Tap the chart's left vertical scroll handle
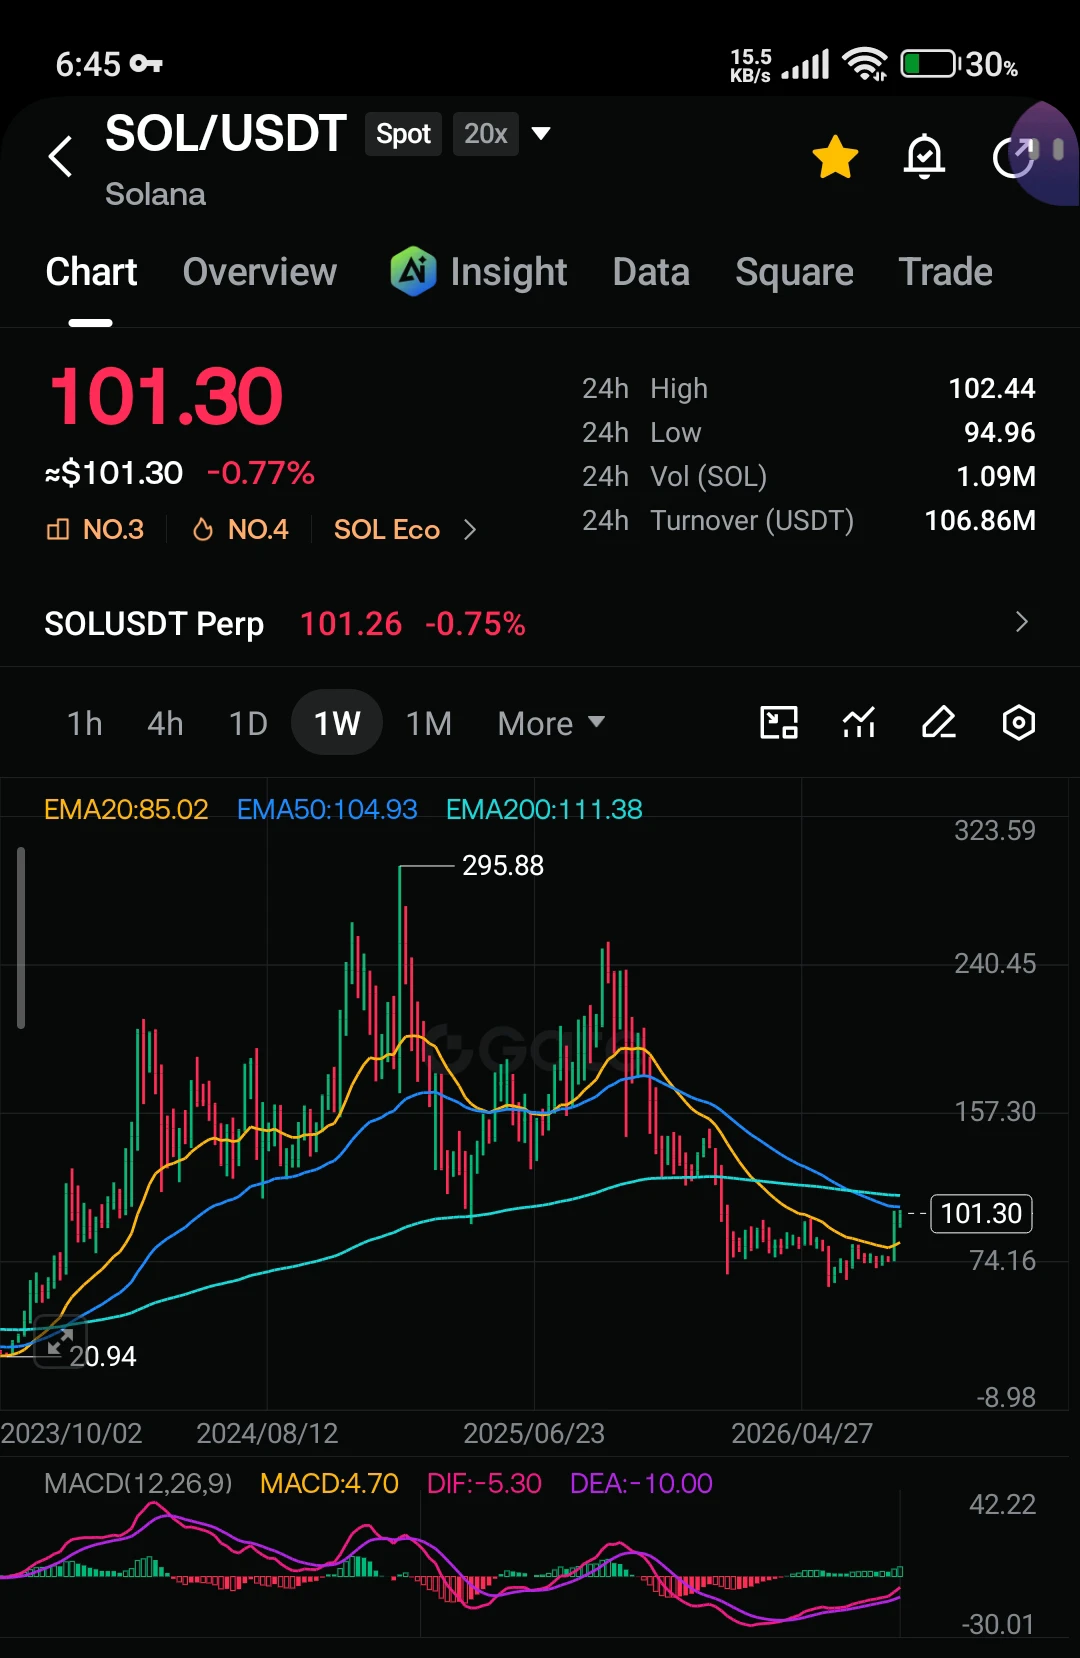The height and width of the screenshot is (1658, 1080). [x=21, y=938]
